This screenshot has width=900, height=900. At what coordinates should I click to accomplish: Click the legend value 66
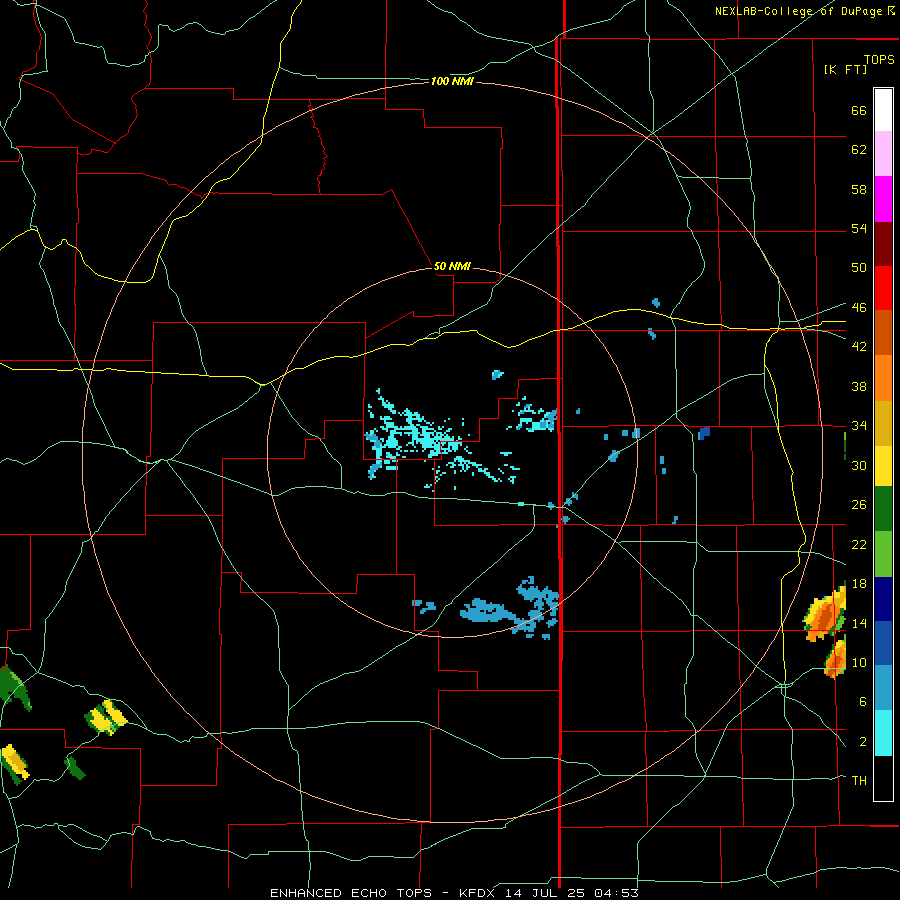[859, 110]
